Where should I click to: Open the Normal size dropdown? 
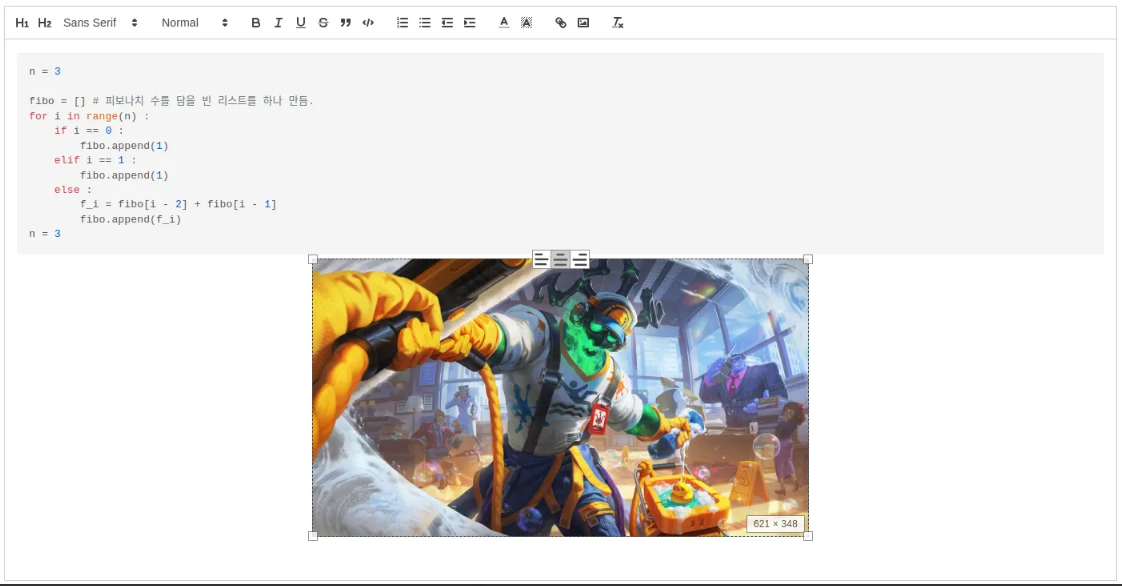coord(194,23)
